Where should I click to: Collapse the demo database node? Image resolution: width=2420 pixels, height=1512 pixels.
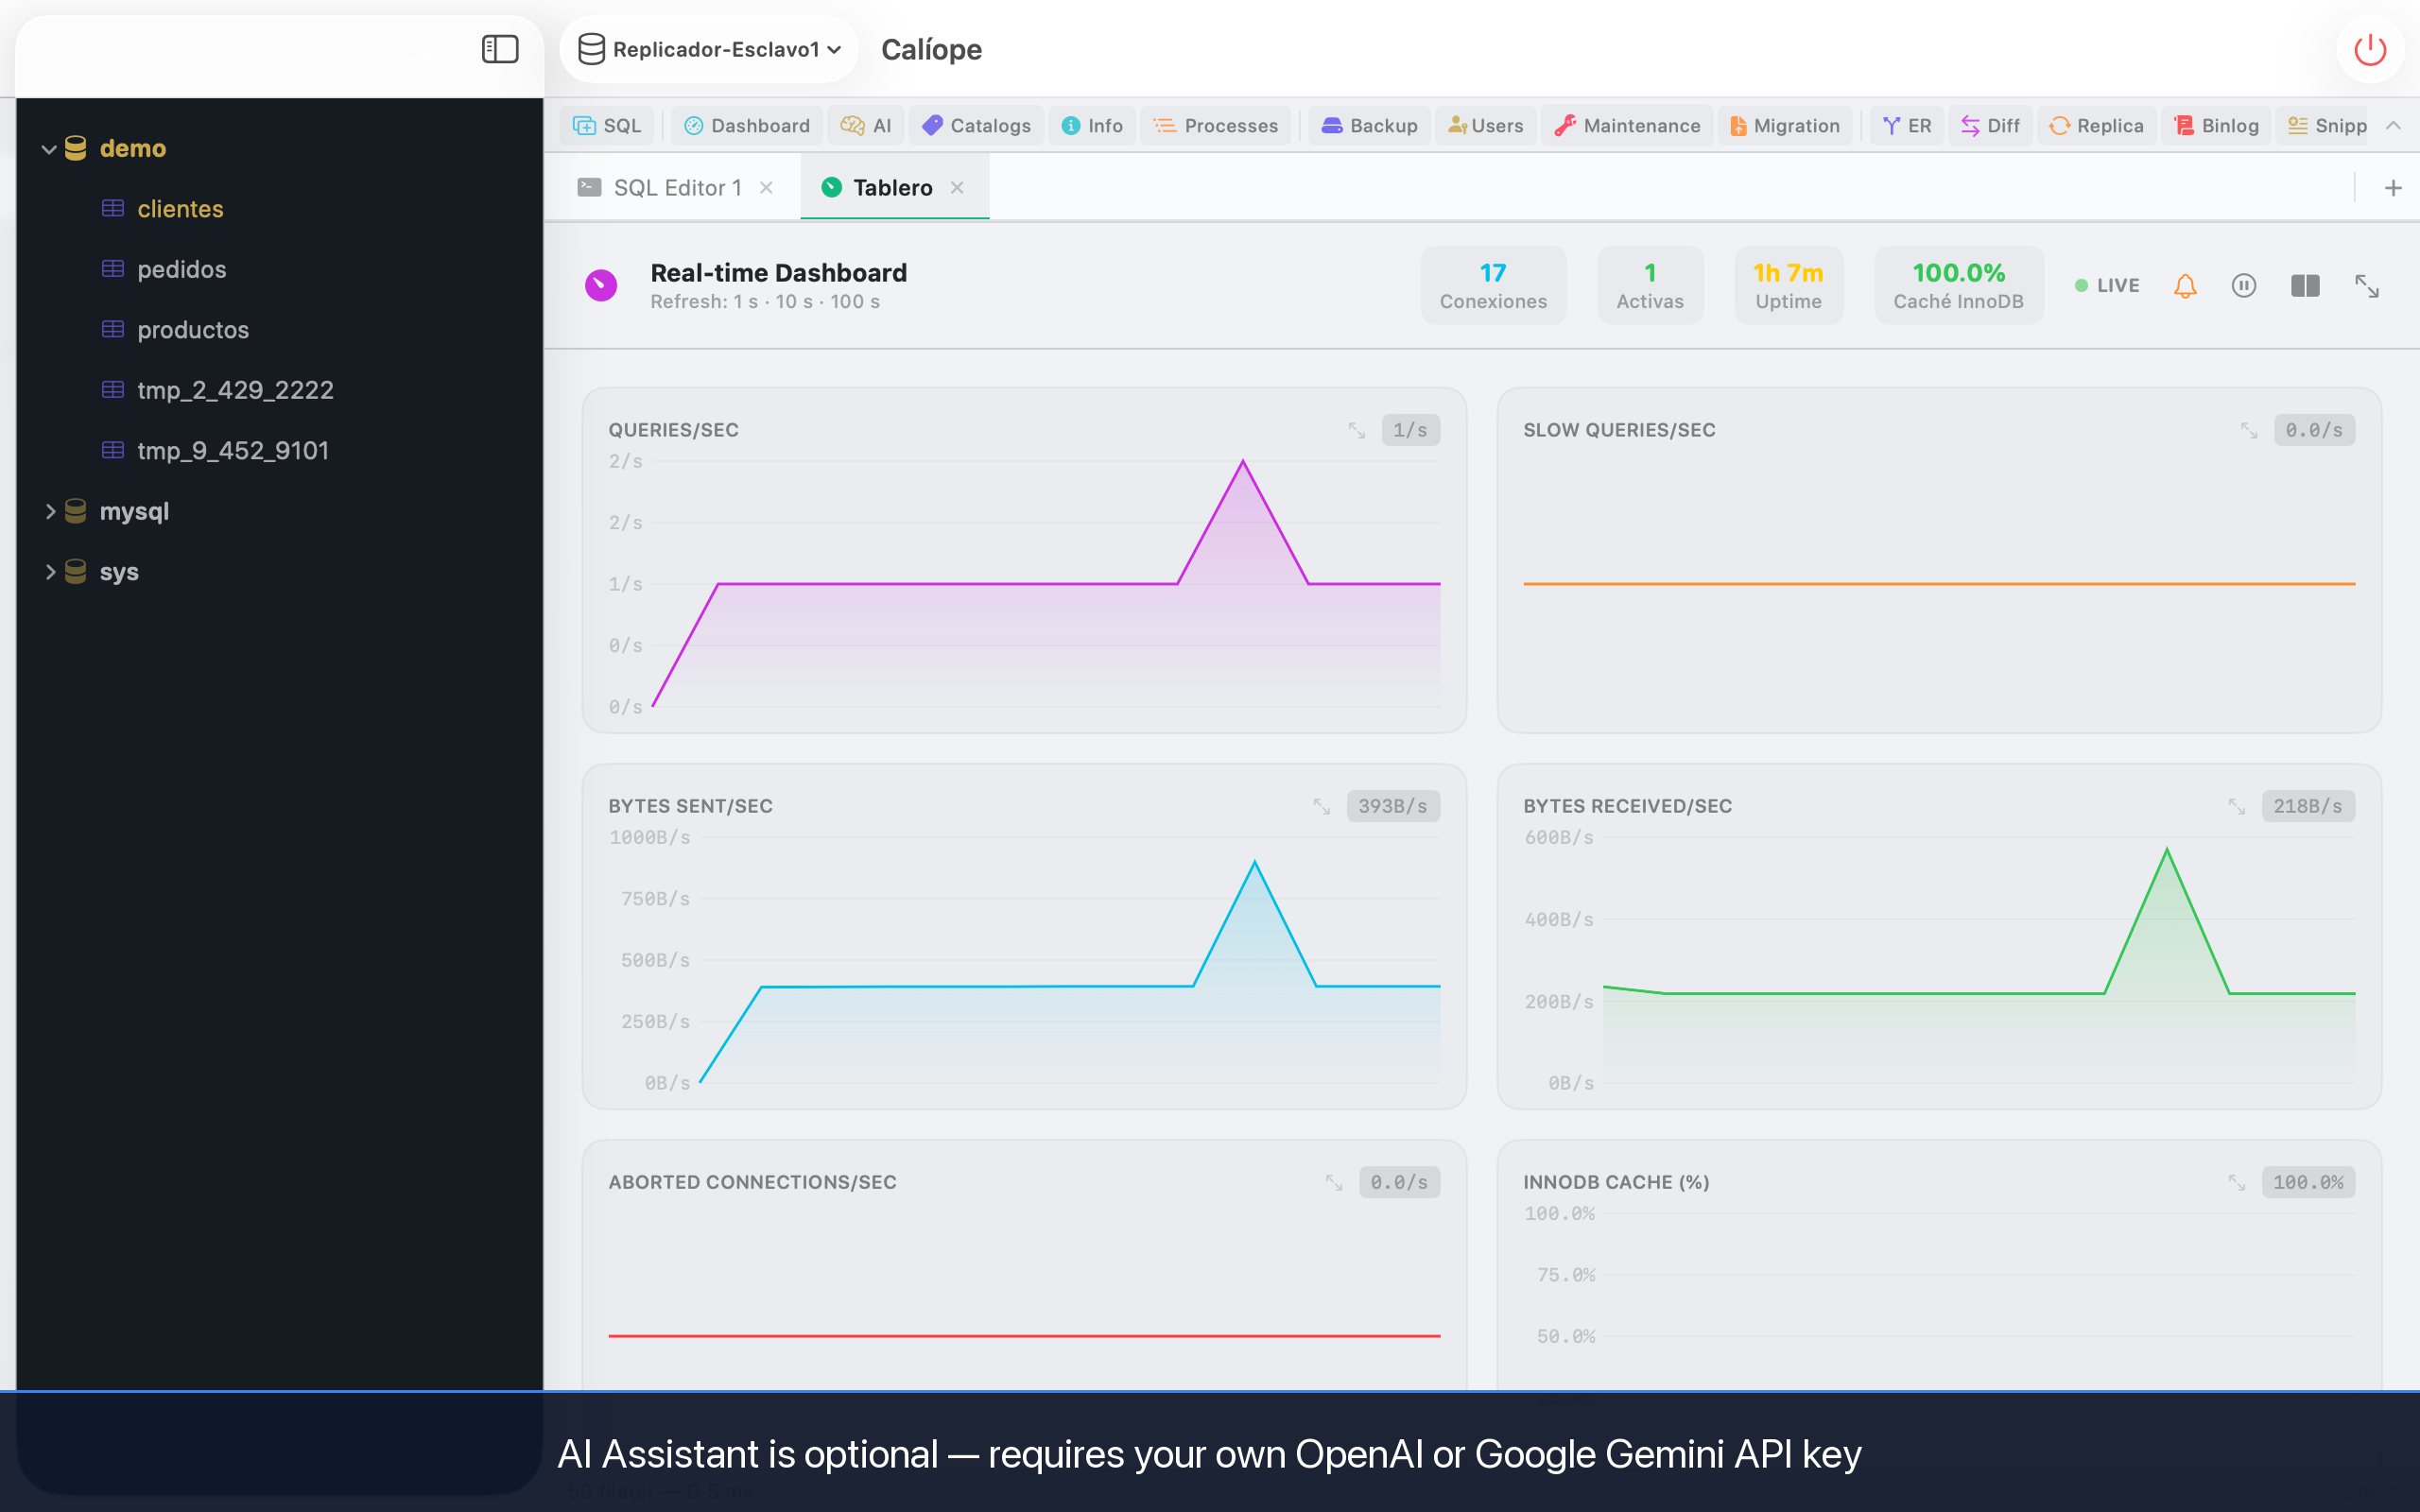(48, 149)
